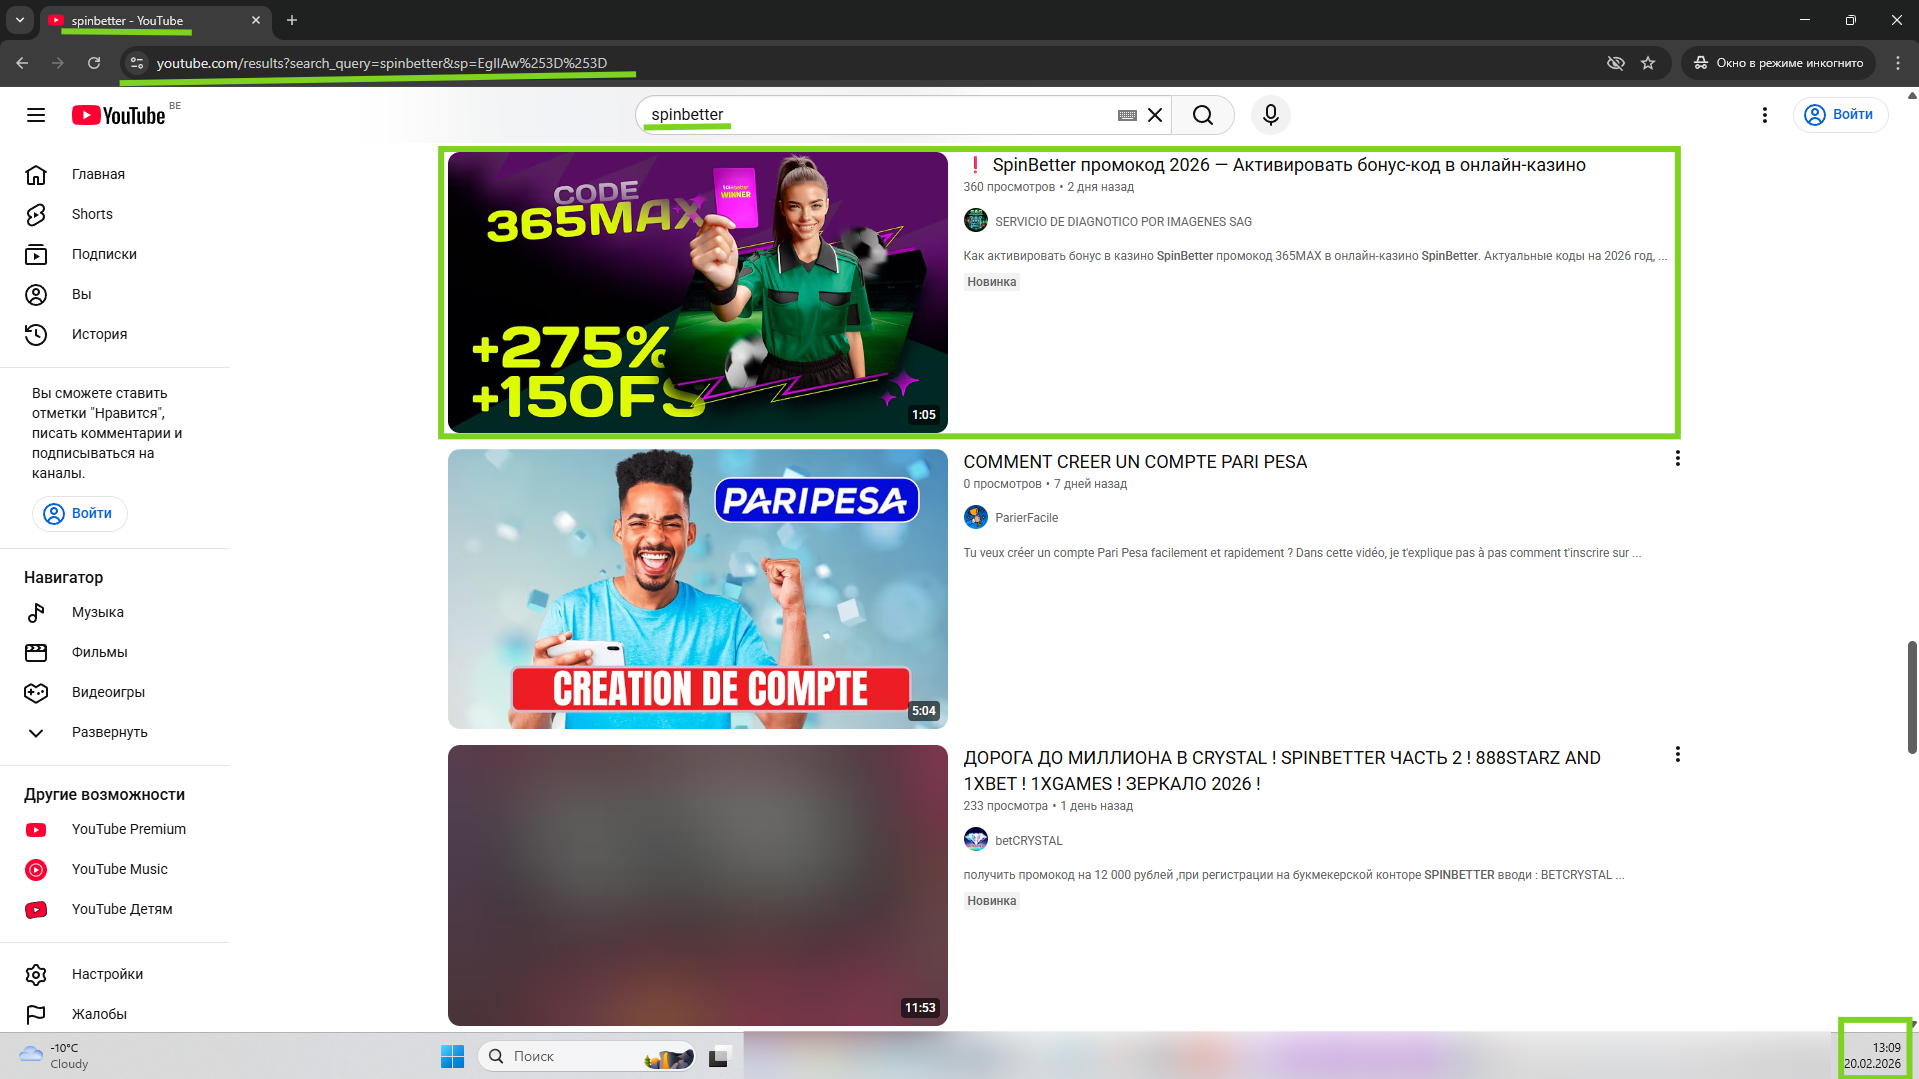The image size is (1919, 1079).
Task: Open the Task View taskbar icon
Action: pyautogui.click(x=721, y=1056)
